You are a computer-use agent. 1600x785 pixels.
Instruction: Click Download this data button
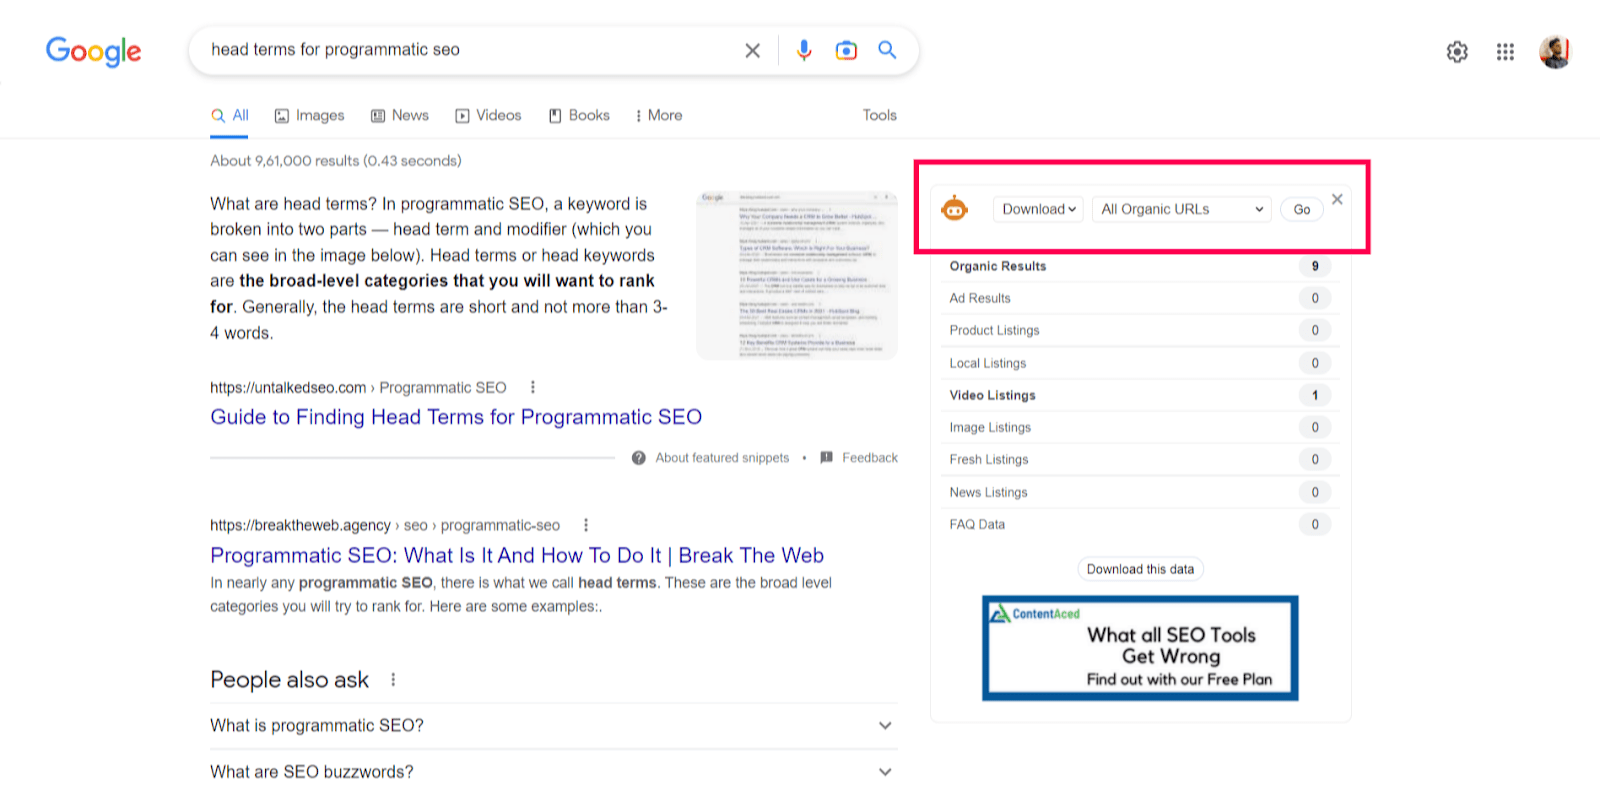click(x=1140, y=569)
